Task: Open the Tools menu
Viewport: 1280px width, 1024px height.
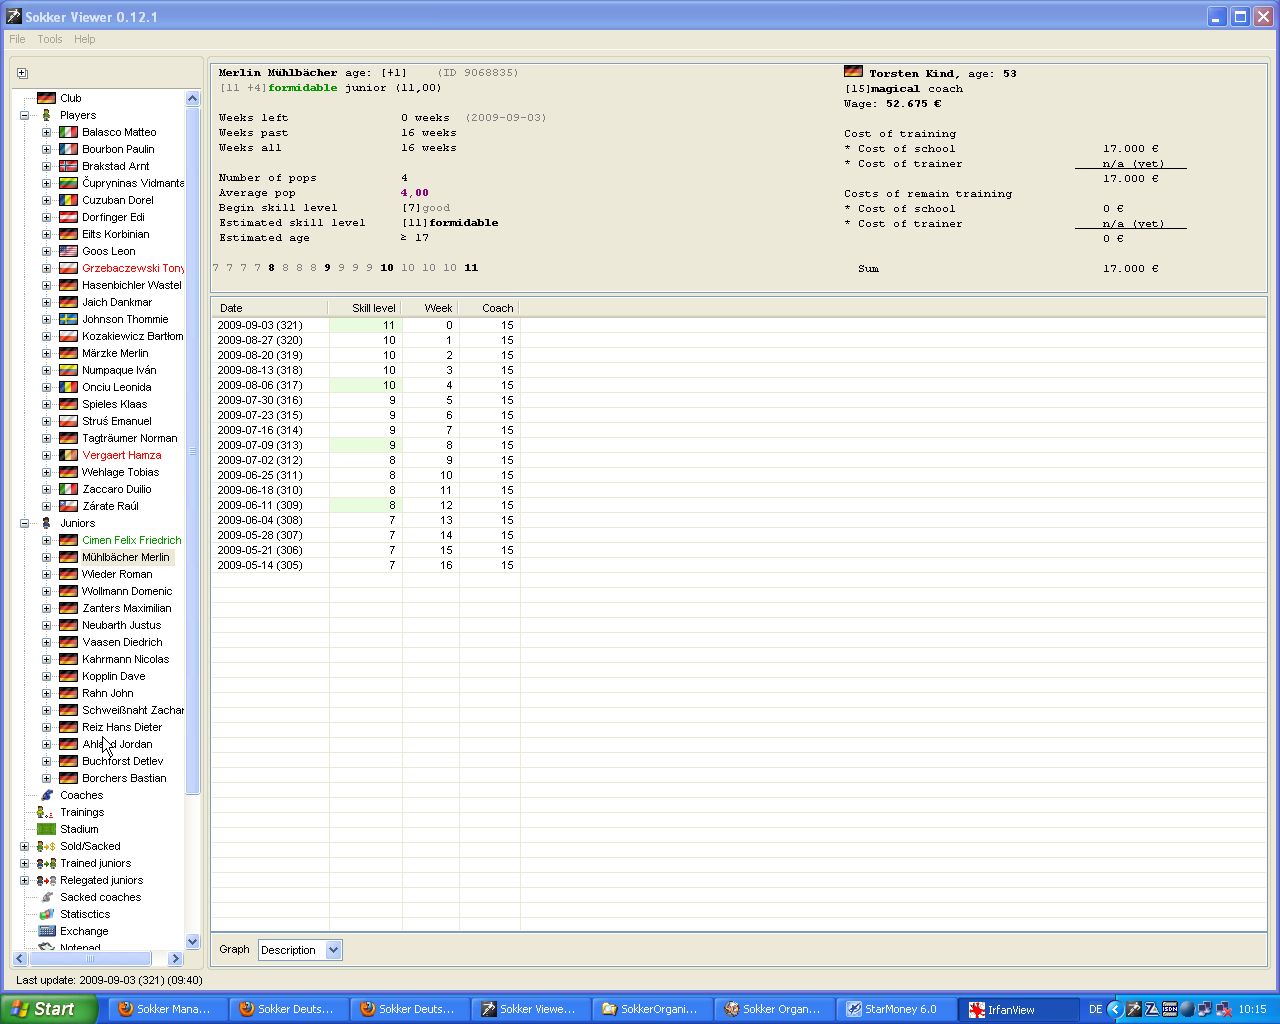Action: tap(50, 39)
